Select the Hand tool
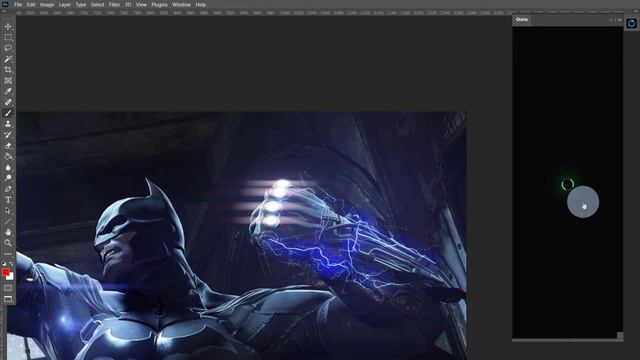The image size is (640, 360). 8,232
